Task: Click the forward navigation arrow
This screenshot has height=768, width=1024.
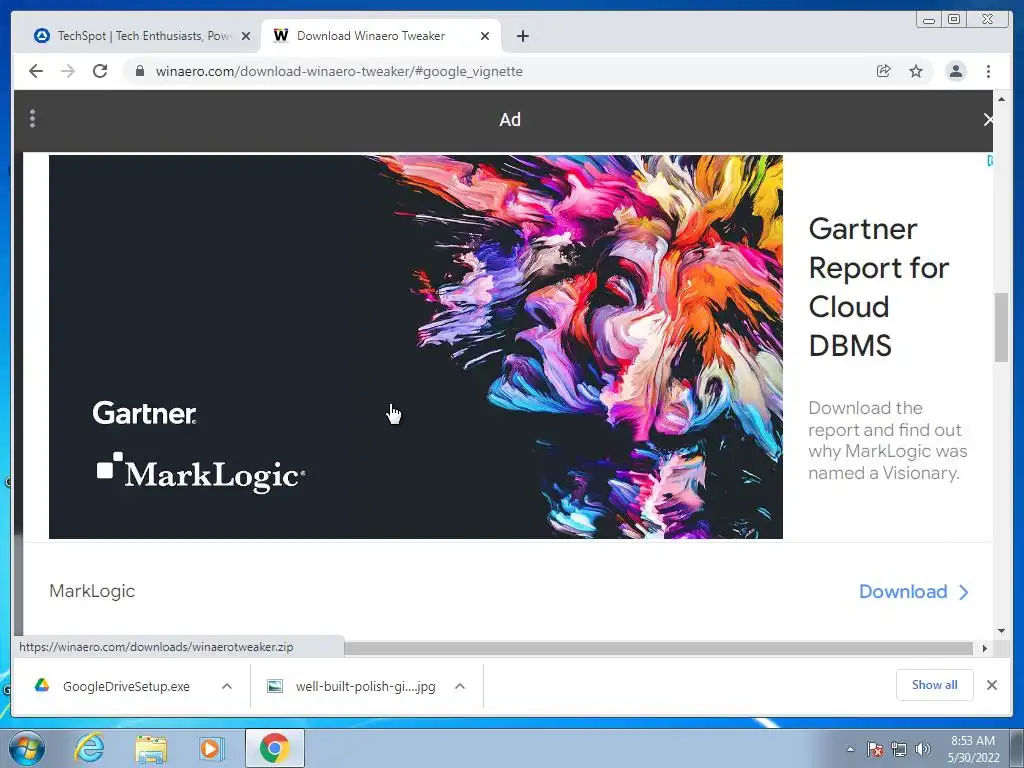Action: [x=68, y=71]
